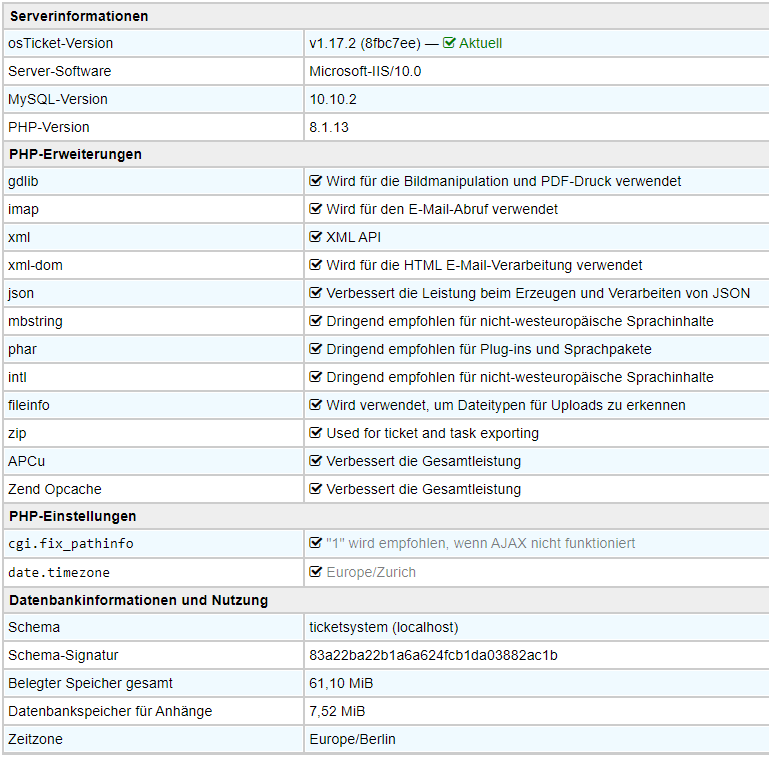Click the check icon in xml-dom row
Image resolution: width=769 pixels, height=761 pixels.
(x=316, y=265)
